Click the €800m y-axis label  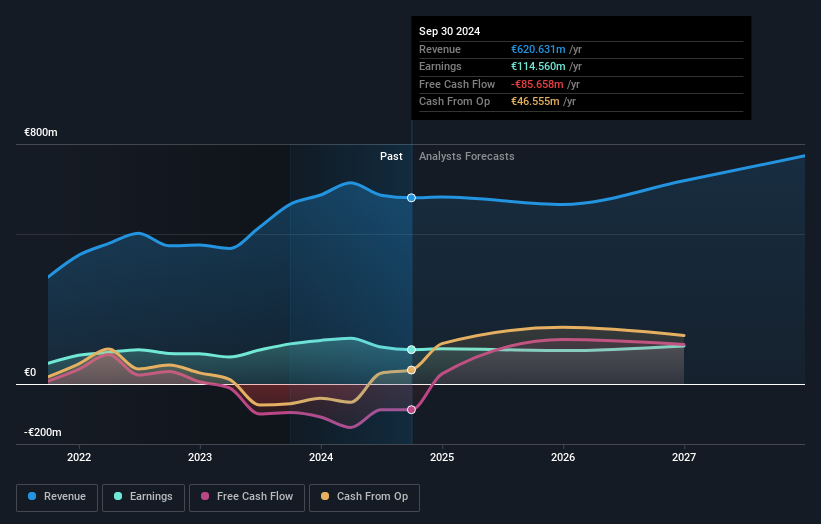(40, 132)
